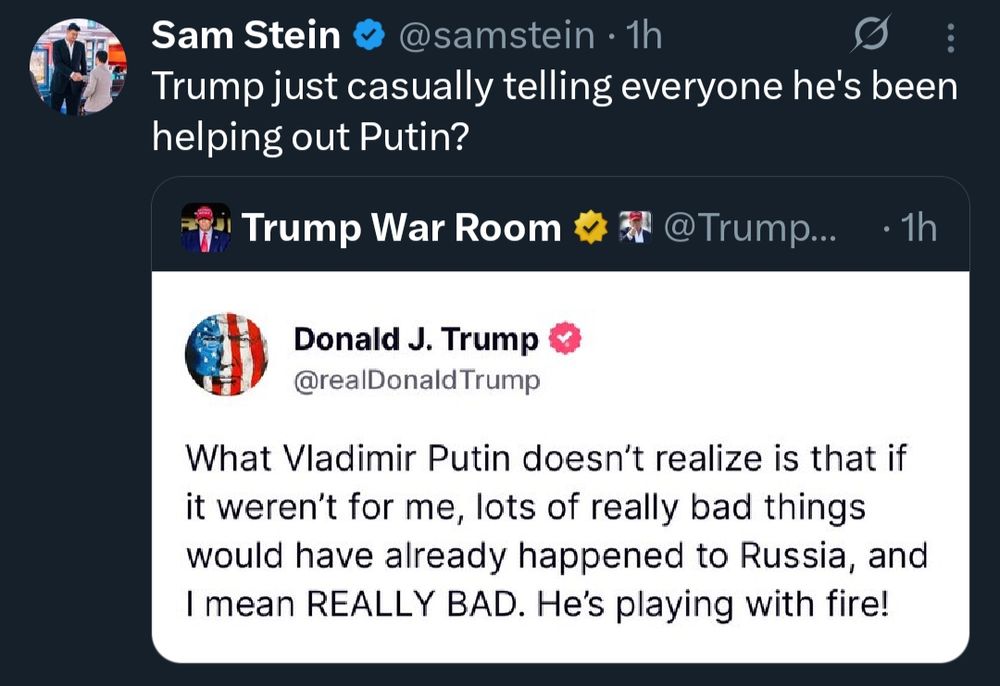1000x686 pixels.
Task: Click the Grok slashed-circle icon
Action: tap(869, 35)
